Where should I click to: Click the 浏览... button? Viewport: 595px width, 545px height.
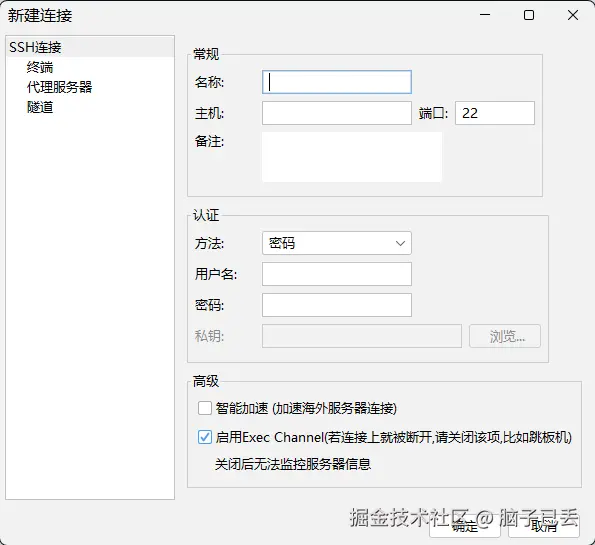[505, 336]
